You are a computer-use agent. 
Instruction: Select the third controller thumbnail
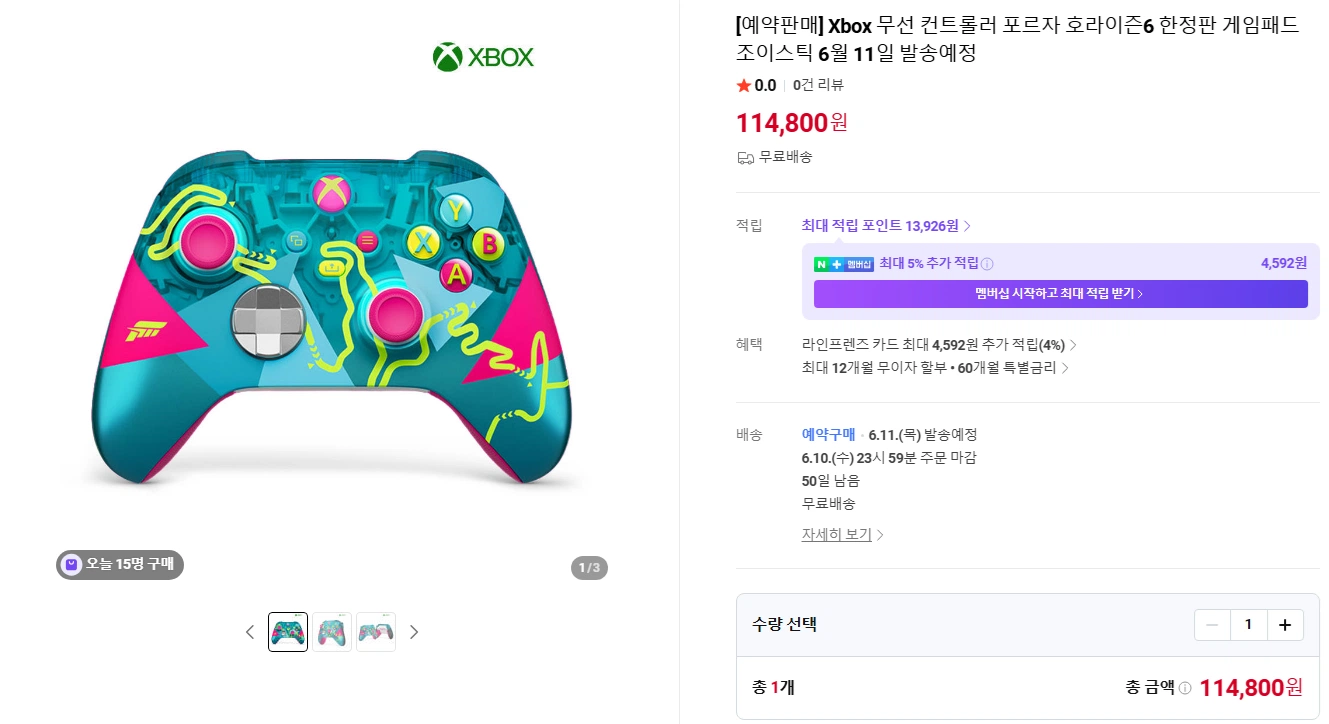click(376, 632)
